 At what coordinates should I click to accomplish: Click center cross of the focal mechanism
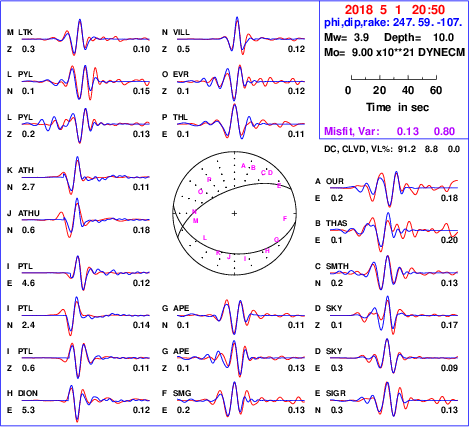234,213
